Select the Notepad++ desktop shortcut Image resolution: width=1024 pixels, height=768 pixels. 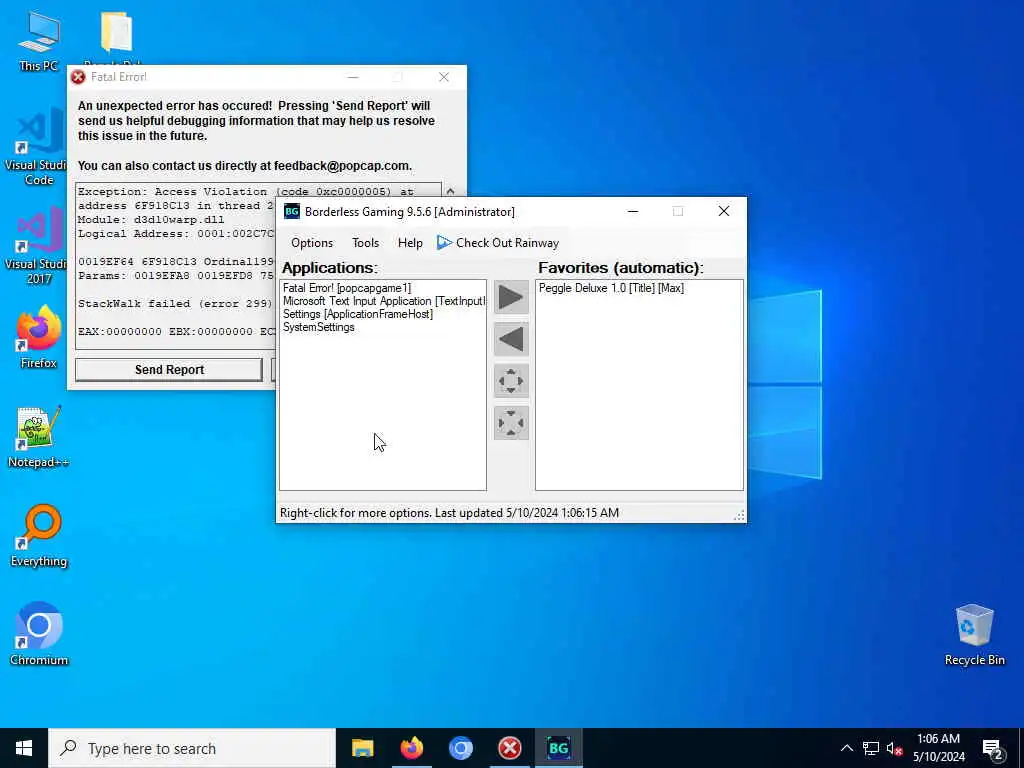pyautogui.click(x=39, y=437)
